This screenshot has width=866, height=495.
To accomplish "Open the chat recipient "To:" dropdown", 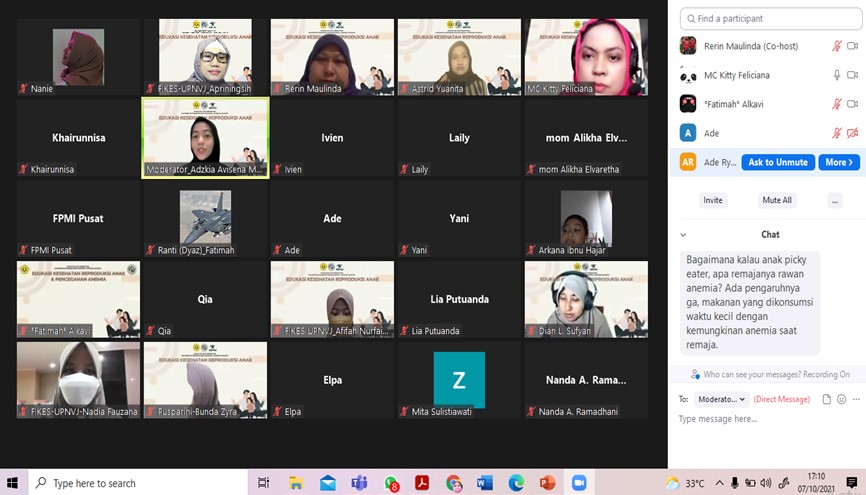I will (720, 399).
